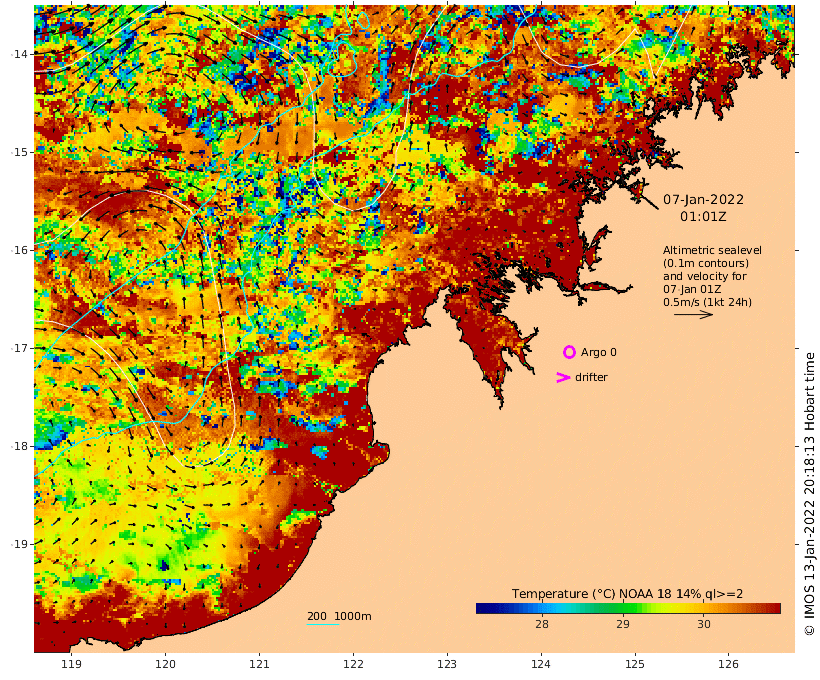The height and width of the screenshot is (680, 820).
Task: Click latitude axis label '-14'
Action: [x=19, y=54]
